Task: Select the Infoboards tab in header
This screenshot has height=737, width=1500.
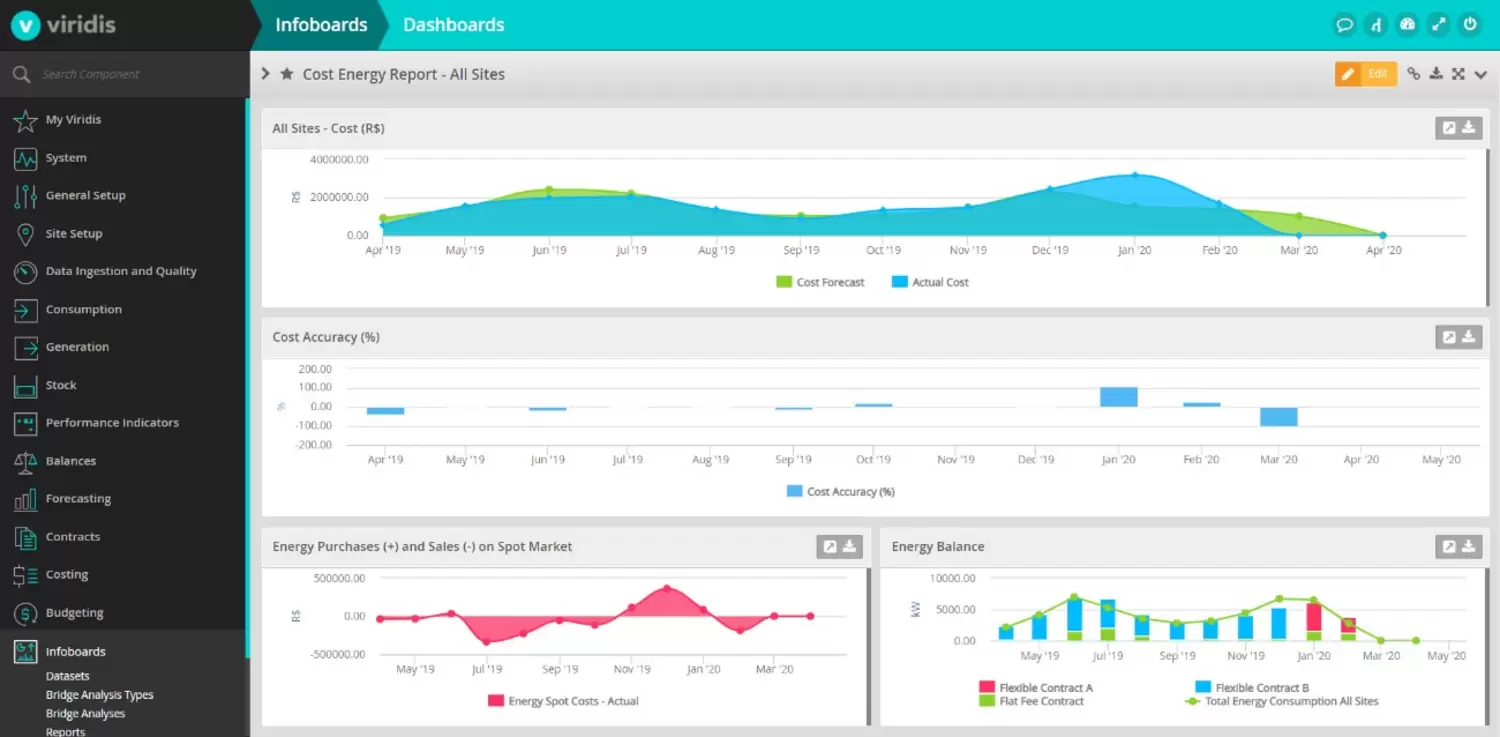Action: pos(321,25)
